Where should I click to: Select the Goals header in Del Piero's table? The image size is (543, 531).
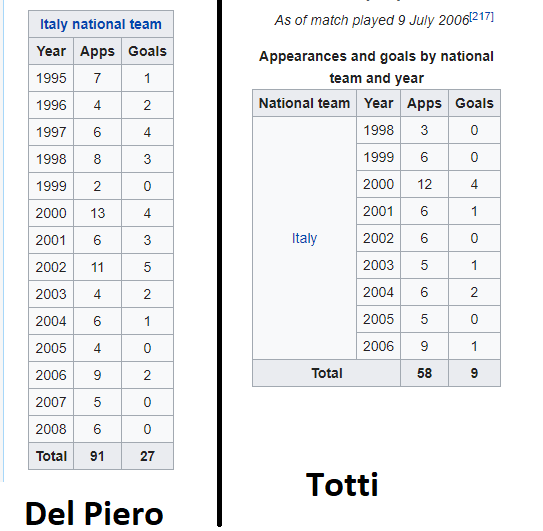[148, 51]
